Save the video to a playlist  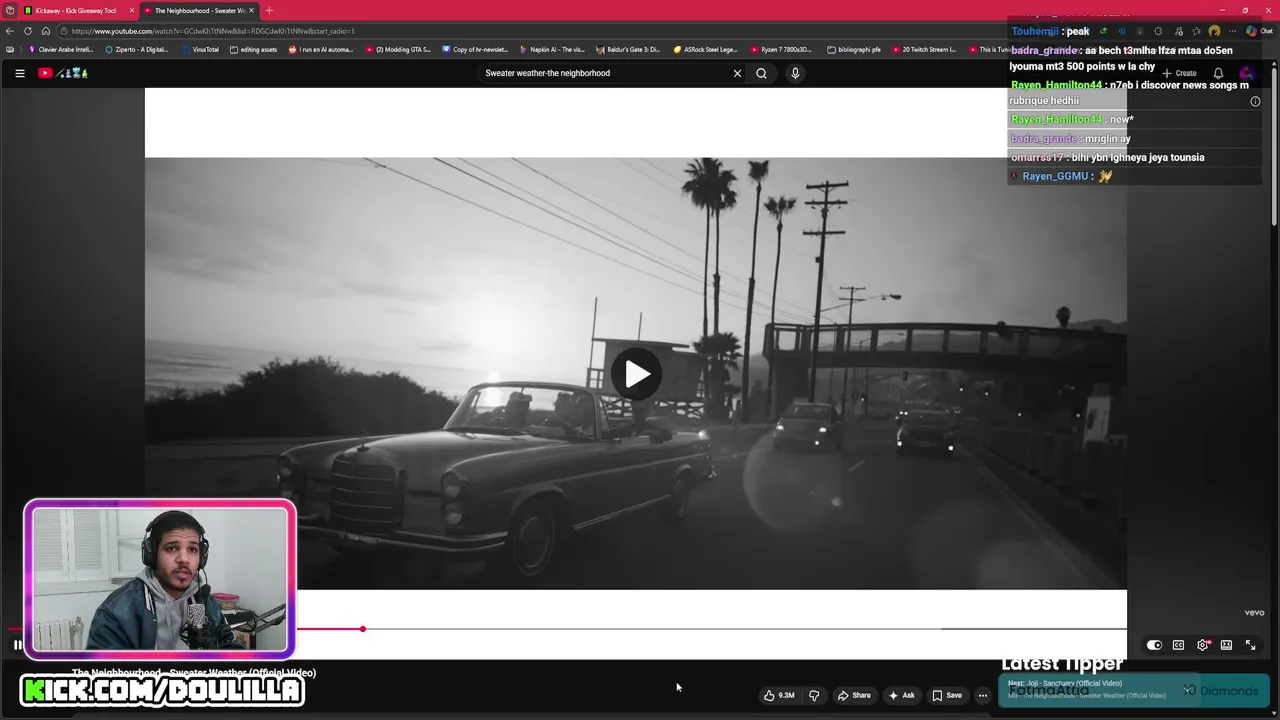tap(947, 695)
